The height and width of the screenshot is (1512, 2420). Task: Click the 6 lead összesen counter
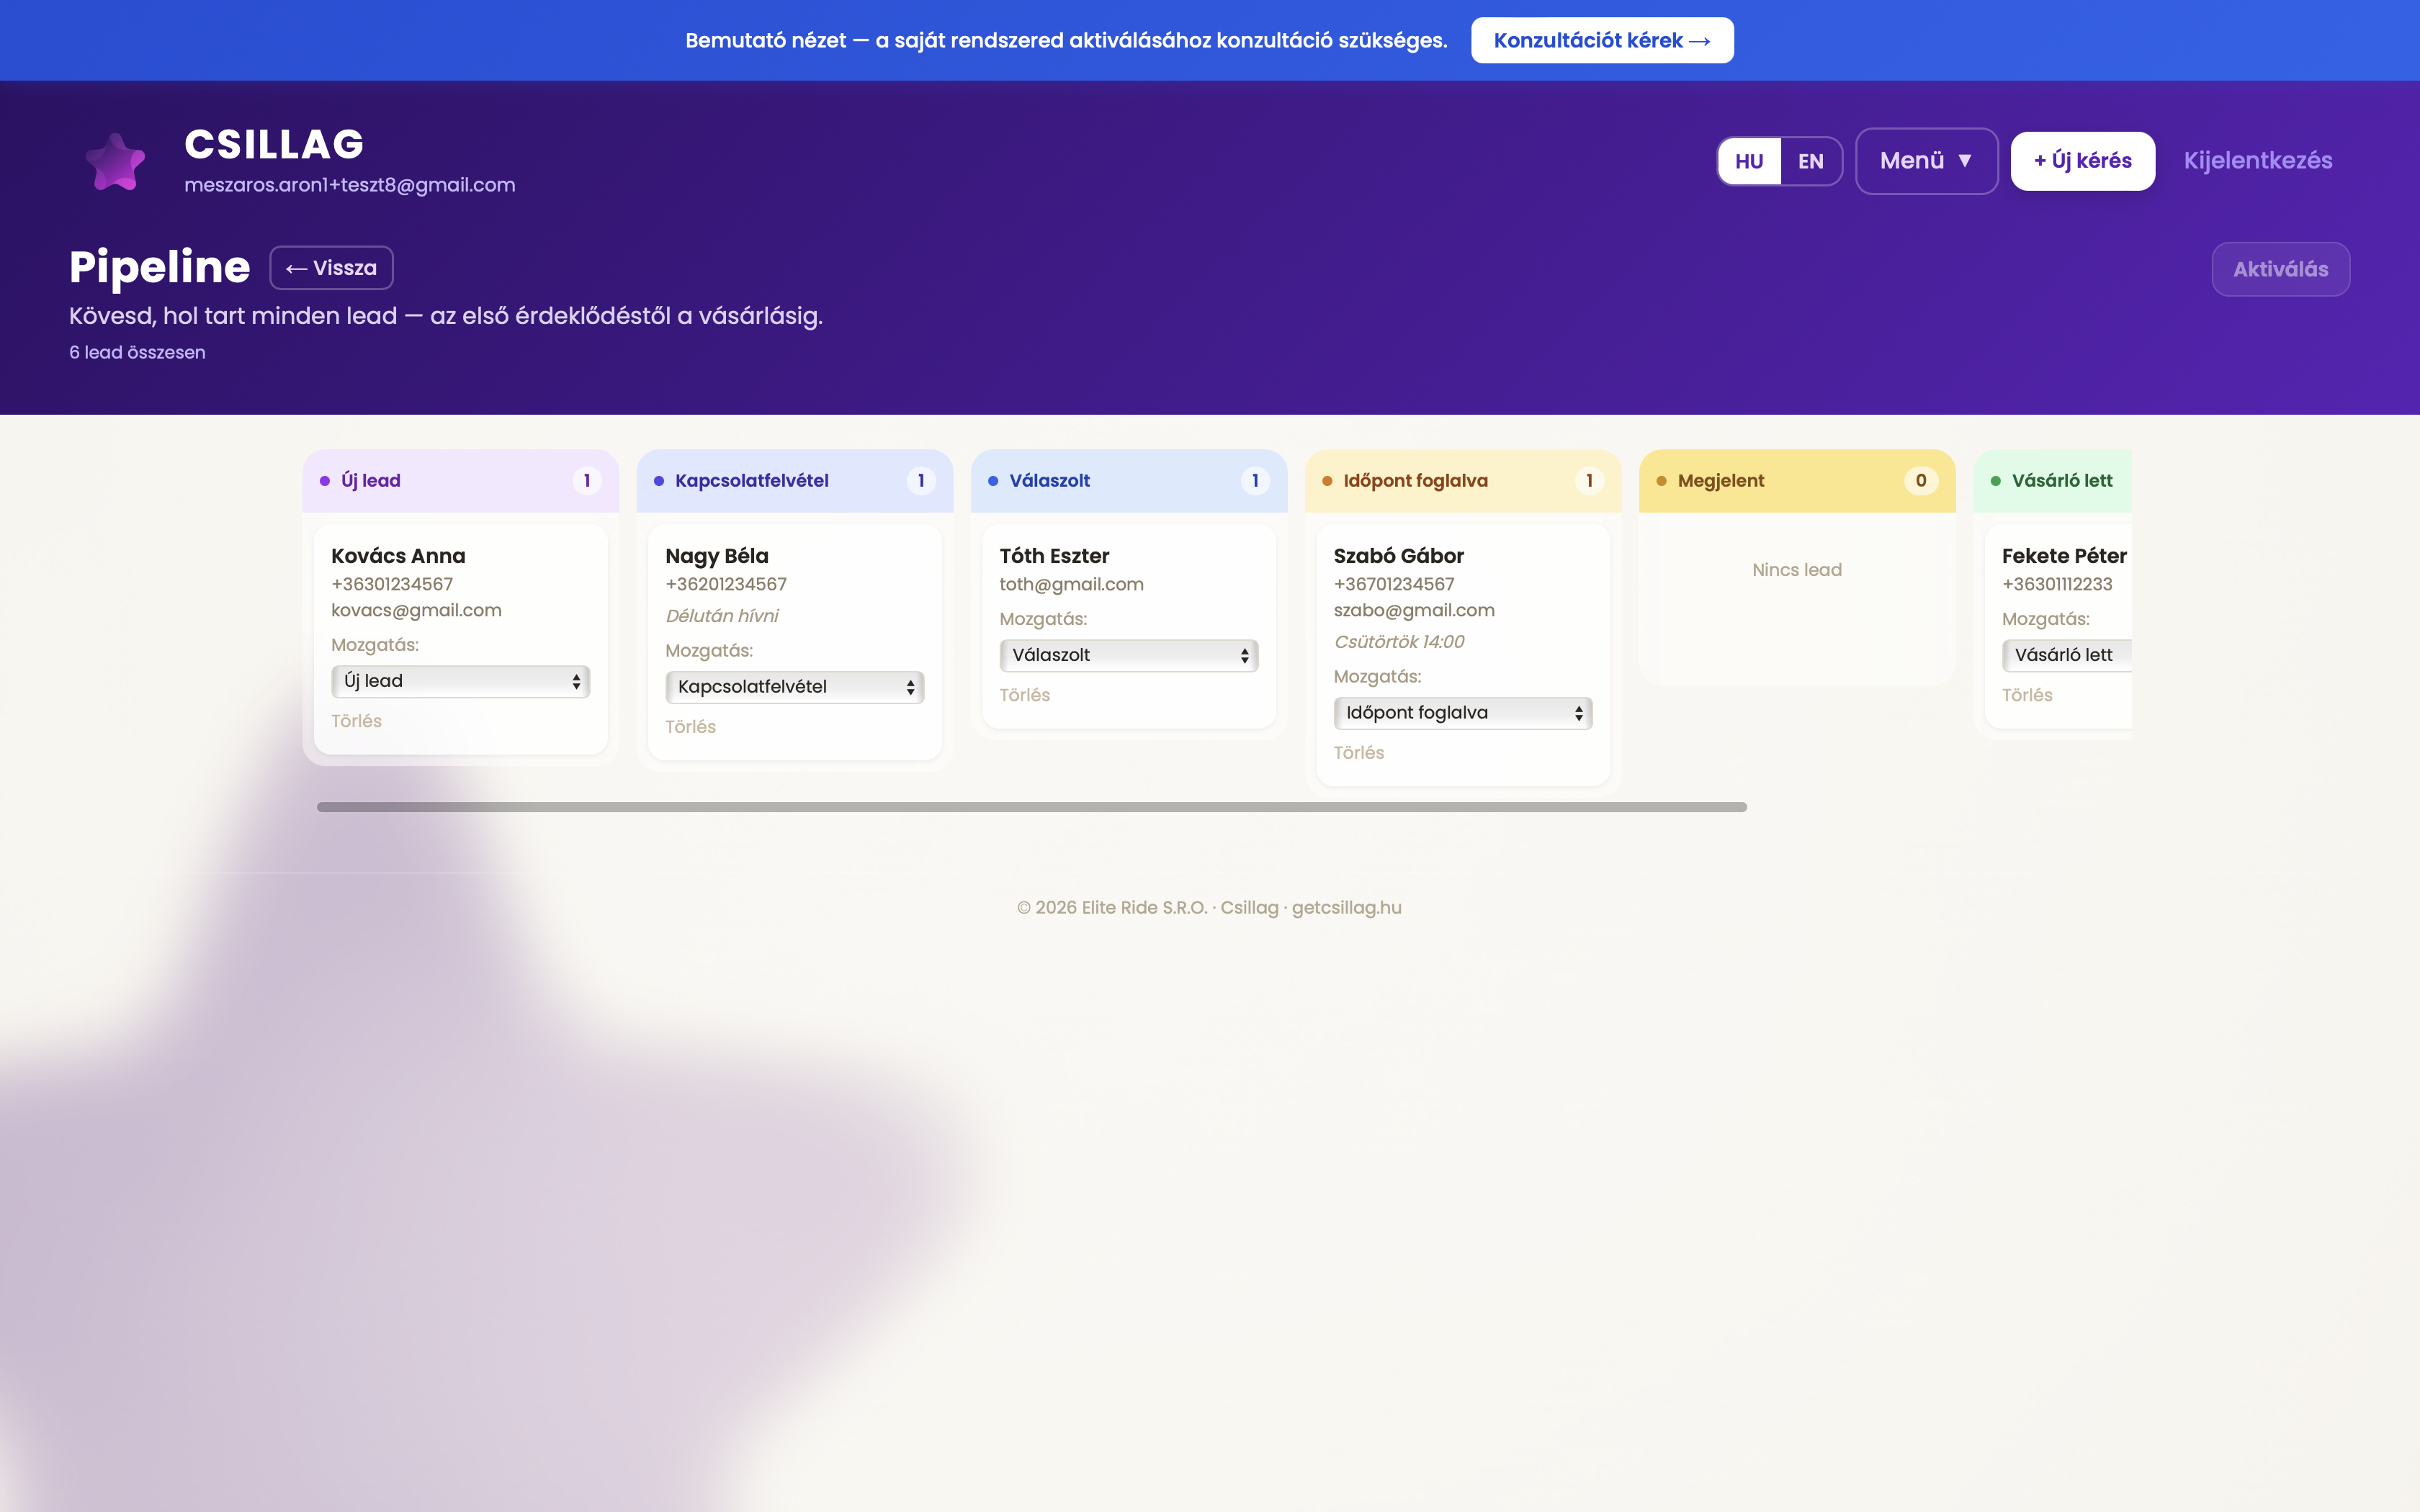(x=137, y=353)
